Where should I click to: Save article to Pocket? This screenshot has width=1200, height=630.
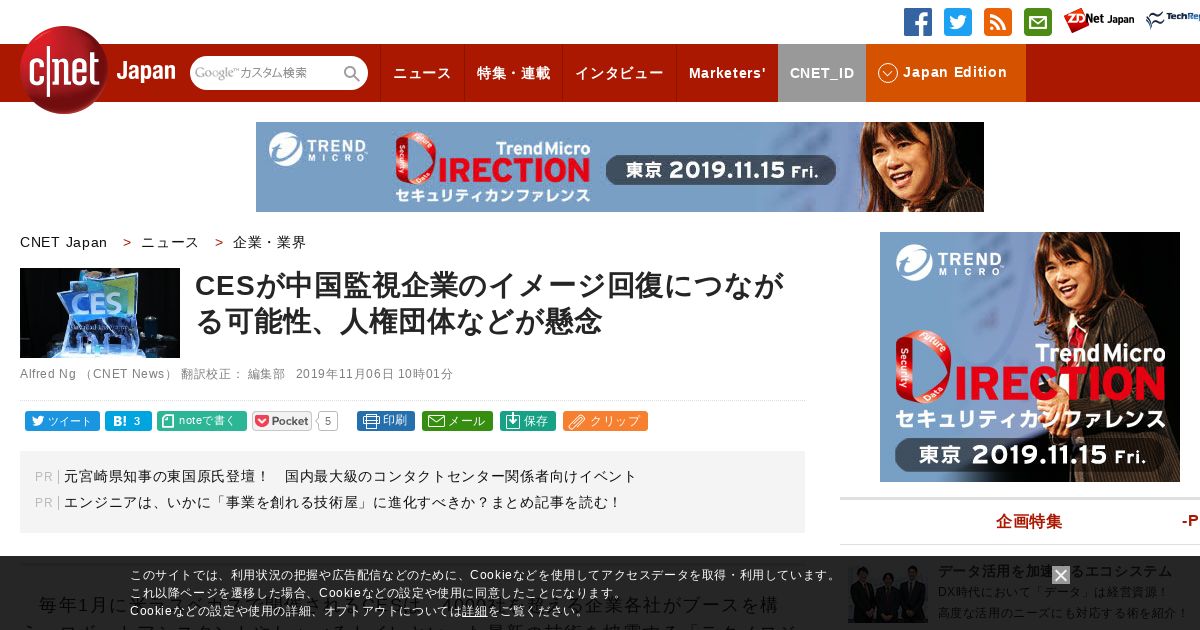coord(282,421)
